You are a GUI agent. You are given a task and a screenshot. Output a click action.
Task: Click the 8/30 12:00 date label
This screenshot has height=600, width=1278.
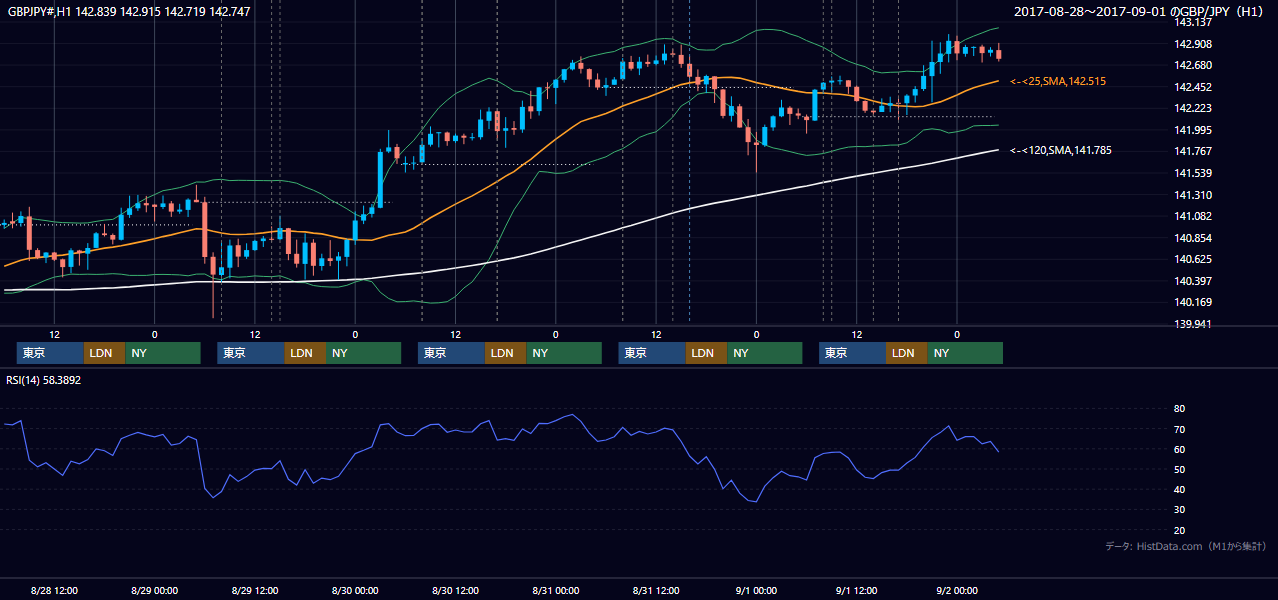(455, 591)
